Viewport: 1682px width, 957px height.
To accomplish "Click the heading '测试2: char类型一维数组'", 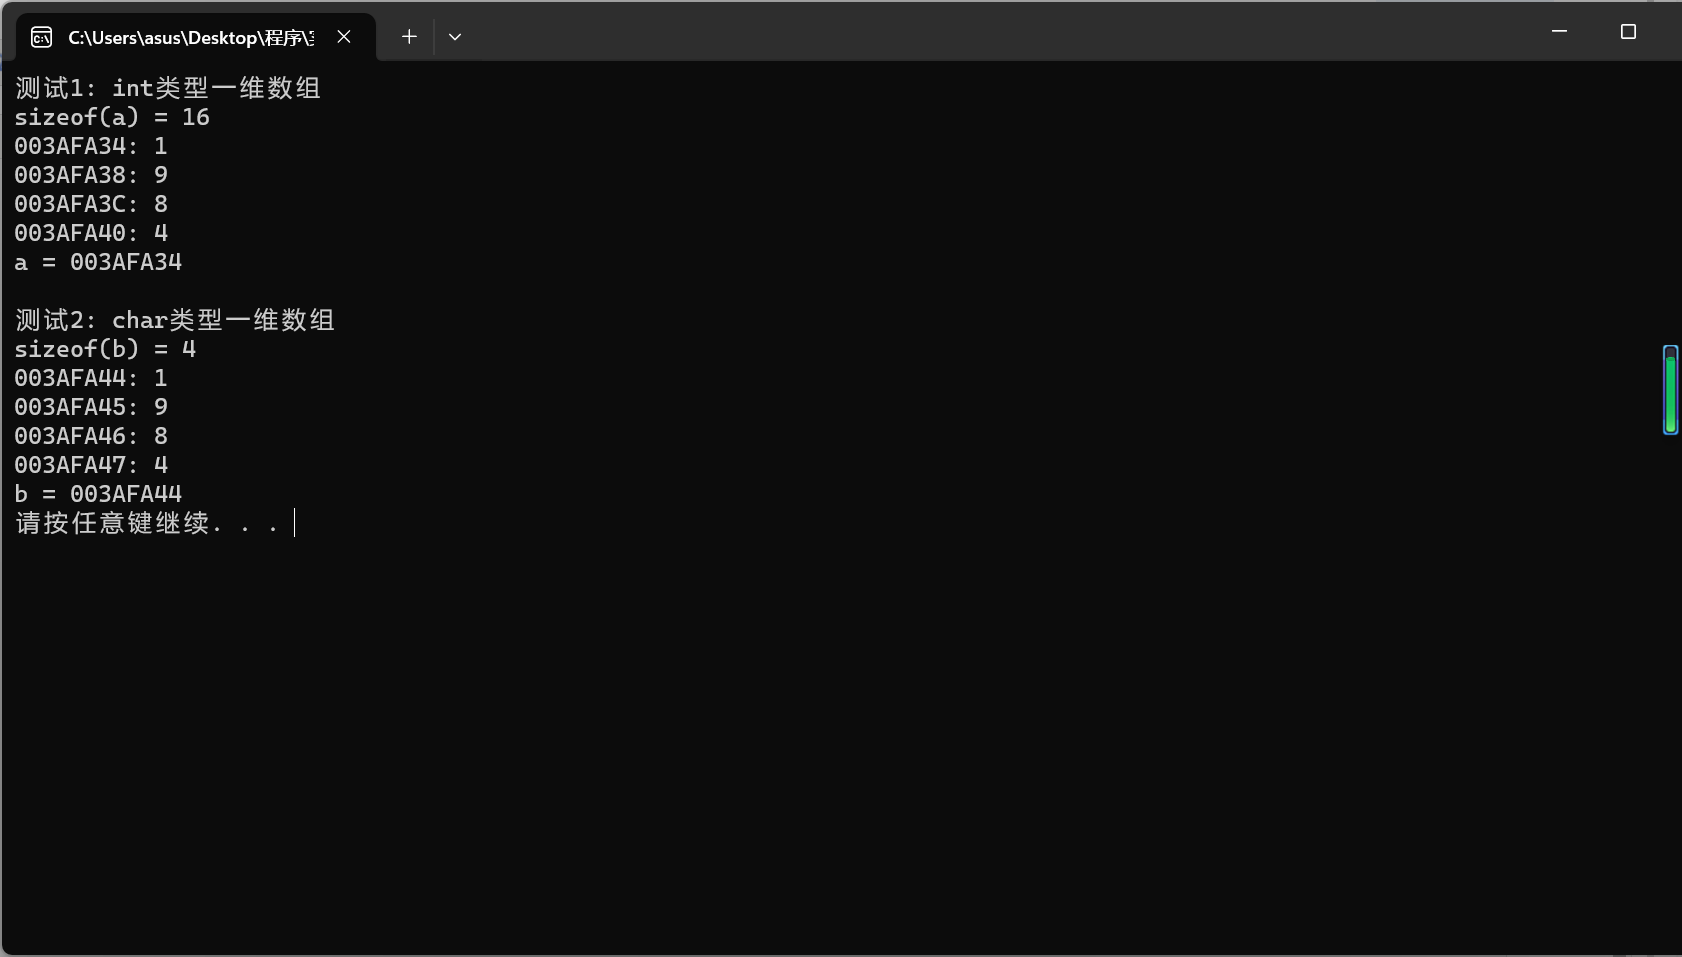I will click(x=175, y=320).
